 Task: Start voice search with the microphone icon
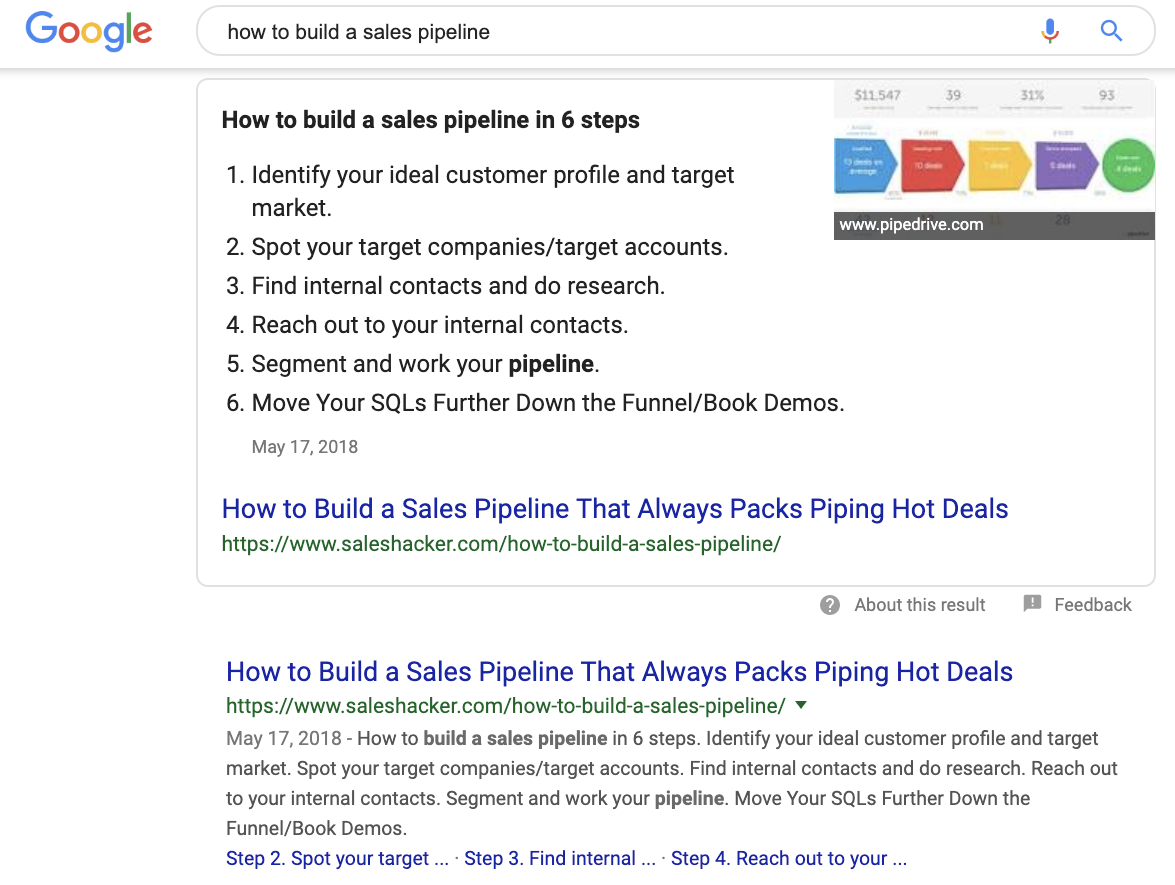1049,31
